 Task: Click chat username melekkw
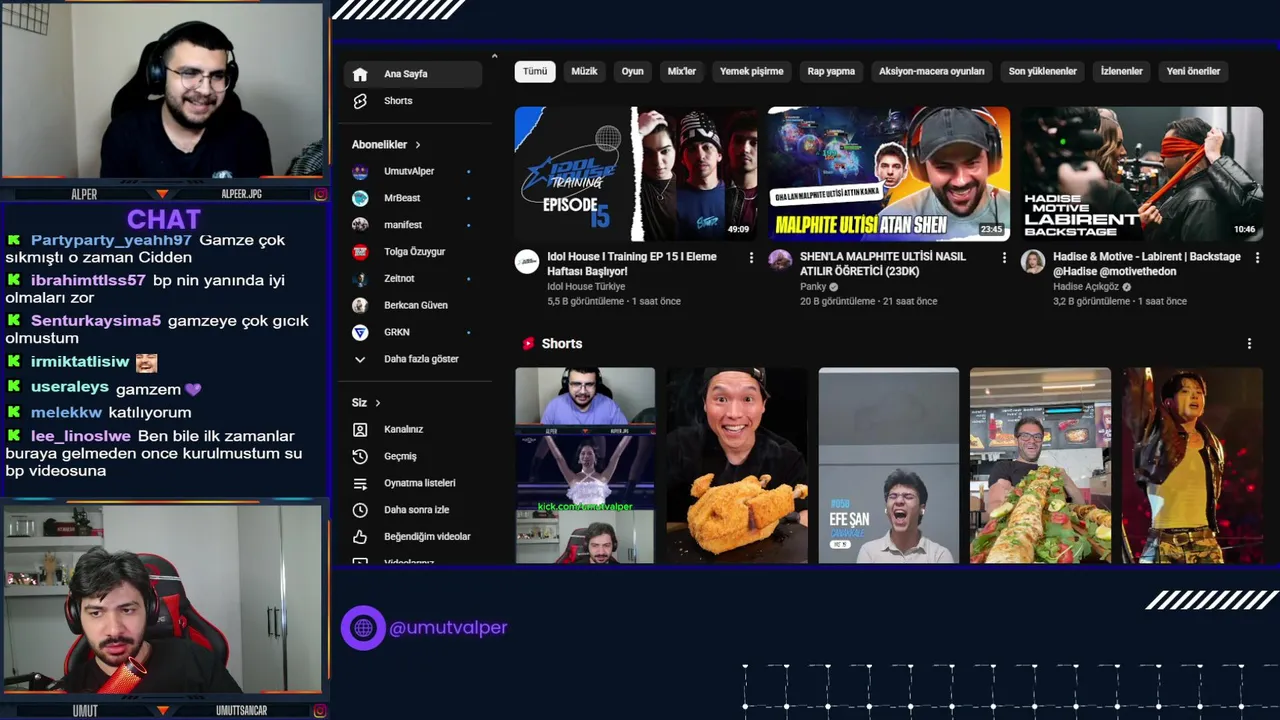click(x=66, y=412)
